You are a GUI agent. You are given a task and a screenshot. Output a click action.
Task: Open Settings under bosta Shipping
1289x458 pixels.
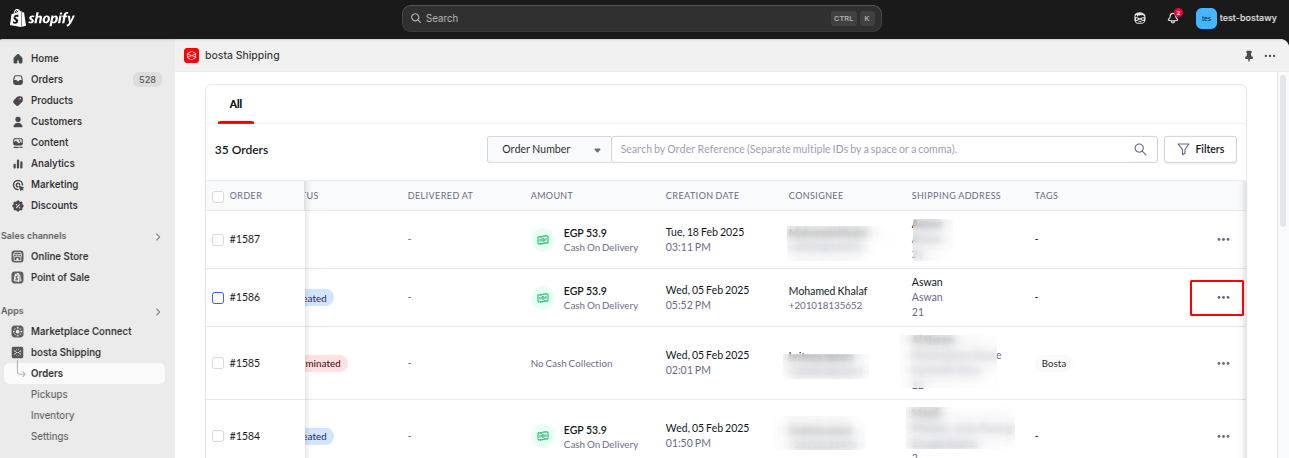click(50, 436)
